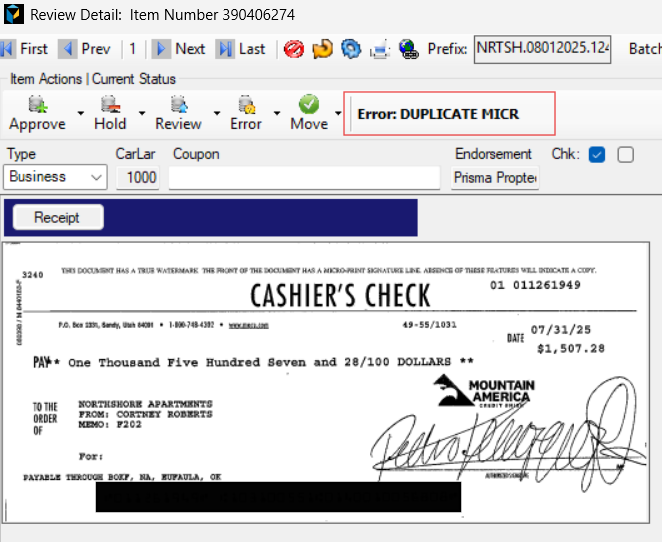Open the Approve dropdown arrow
This screenshot has height=542, width=662.
tap(81, 113)
